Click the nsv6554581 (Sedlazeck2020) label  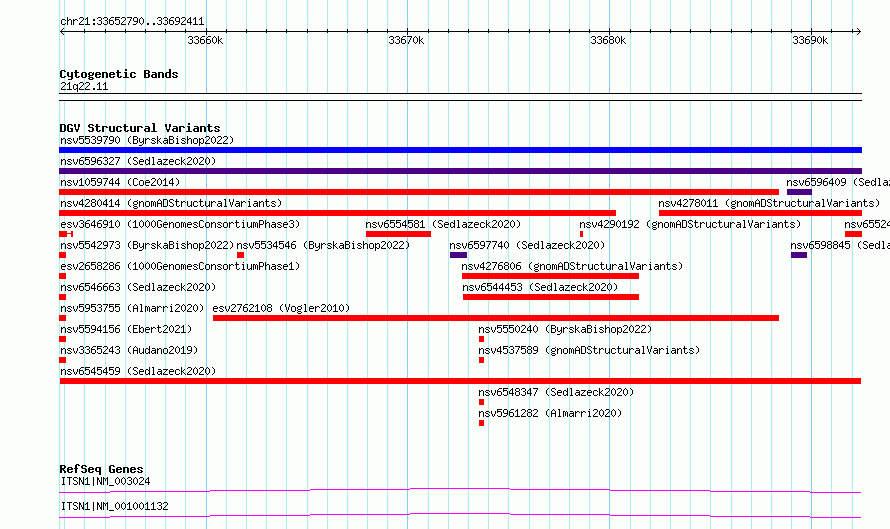tap(443, 224)
